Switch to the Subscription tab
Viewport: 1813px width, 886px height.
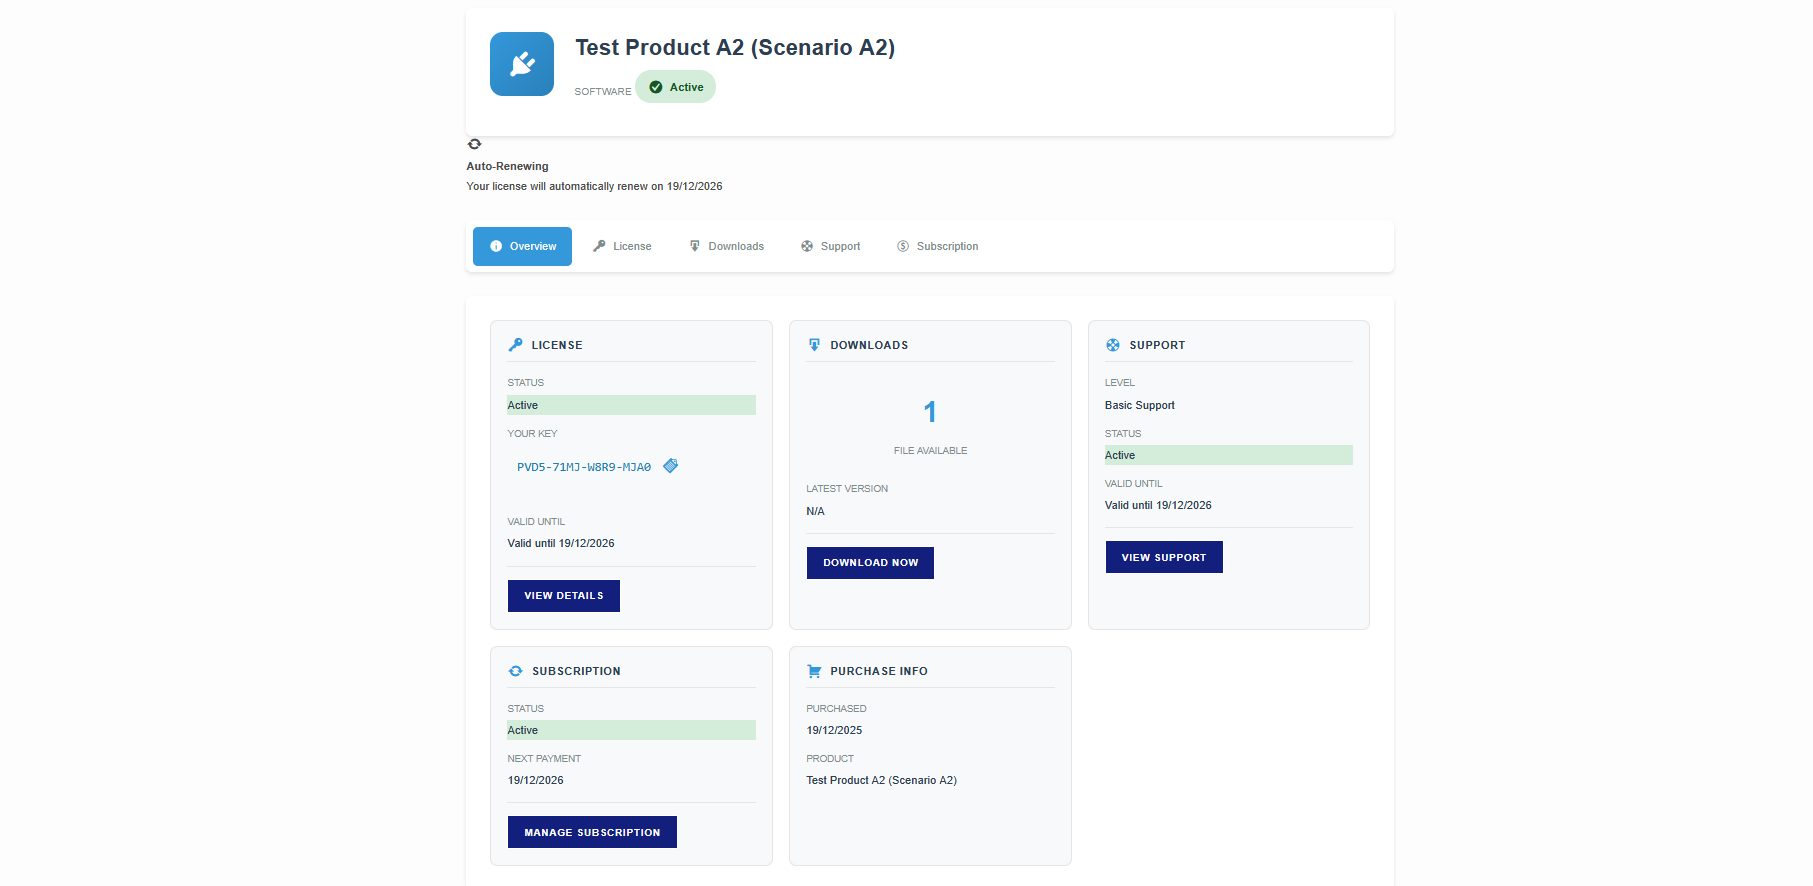[x=938, y=246]
